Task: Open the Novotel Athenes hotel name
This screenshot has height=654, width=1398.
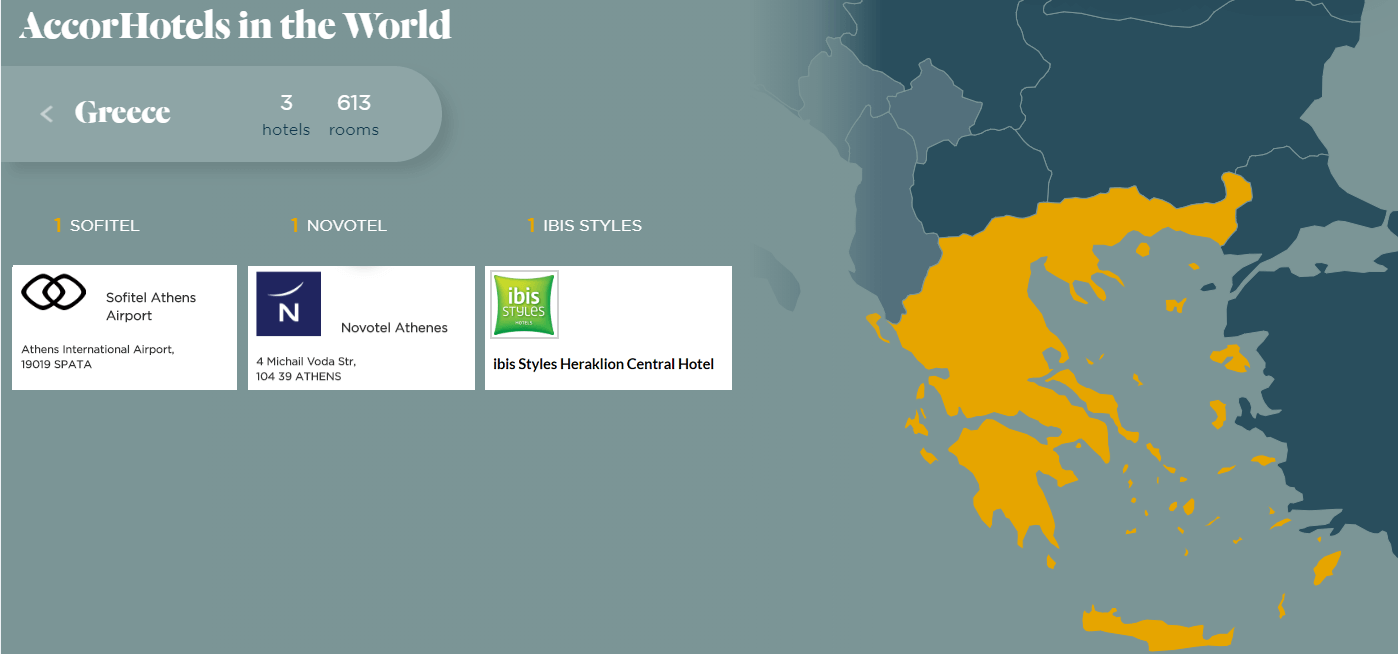Action: (394, 328)
